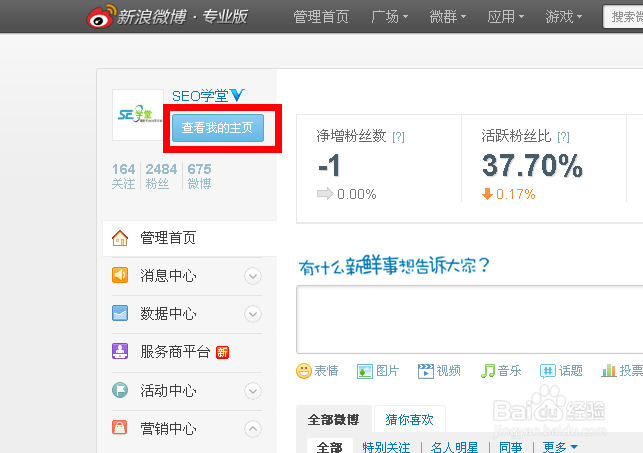Collapse the 营销中心 section chevron
The image size is (643, 453).
[253, 429]
